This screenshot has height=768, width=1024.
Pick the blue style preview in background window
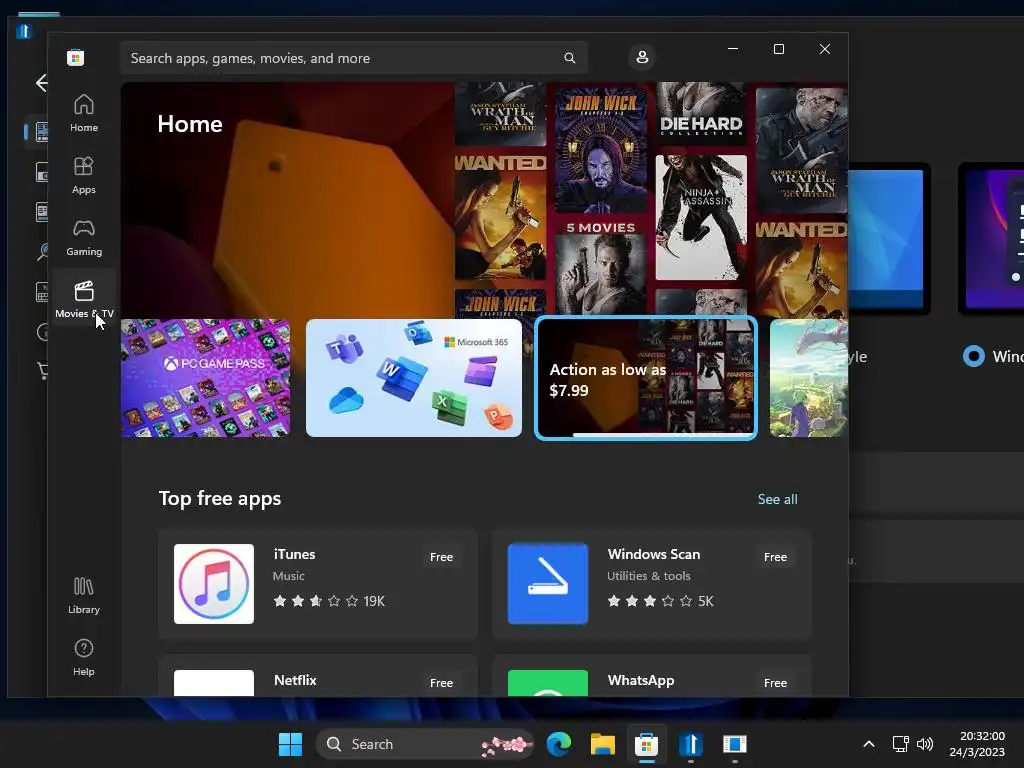pos(889,238)
